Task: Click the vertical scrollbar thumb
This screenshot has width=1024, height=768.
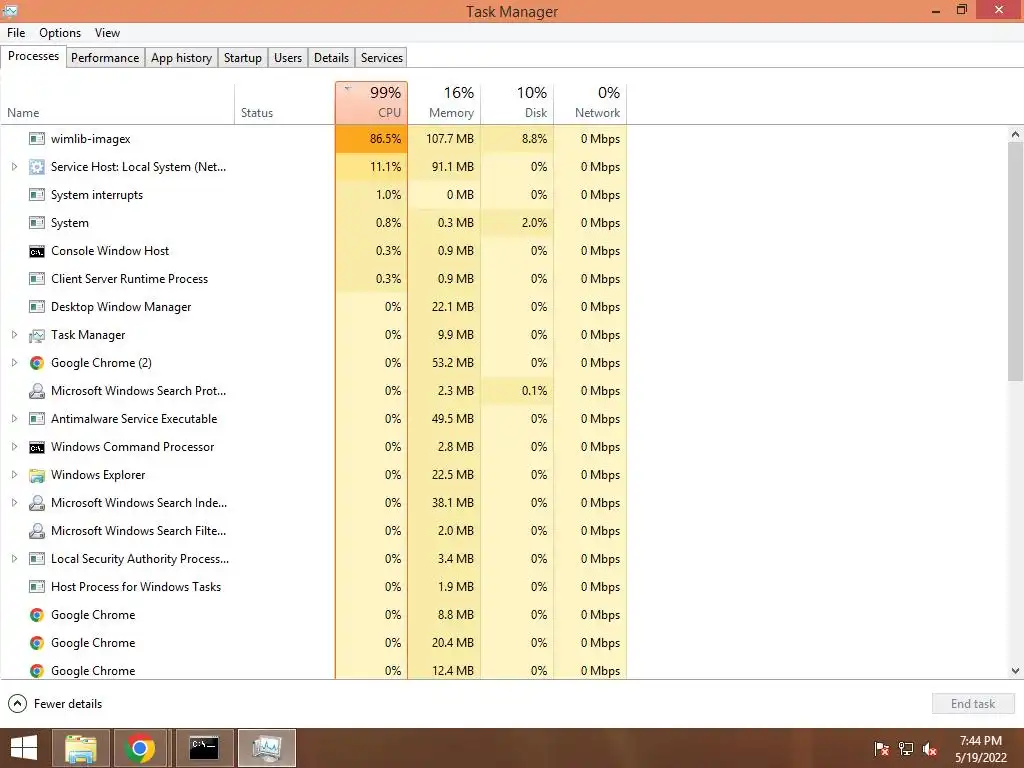Action: click(1015, 261)
